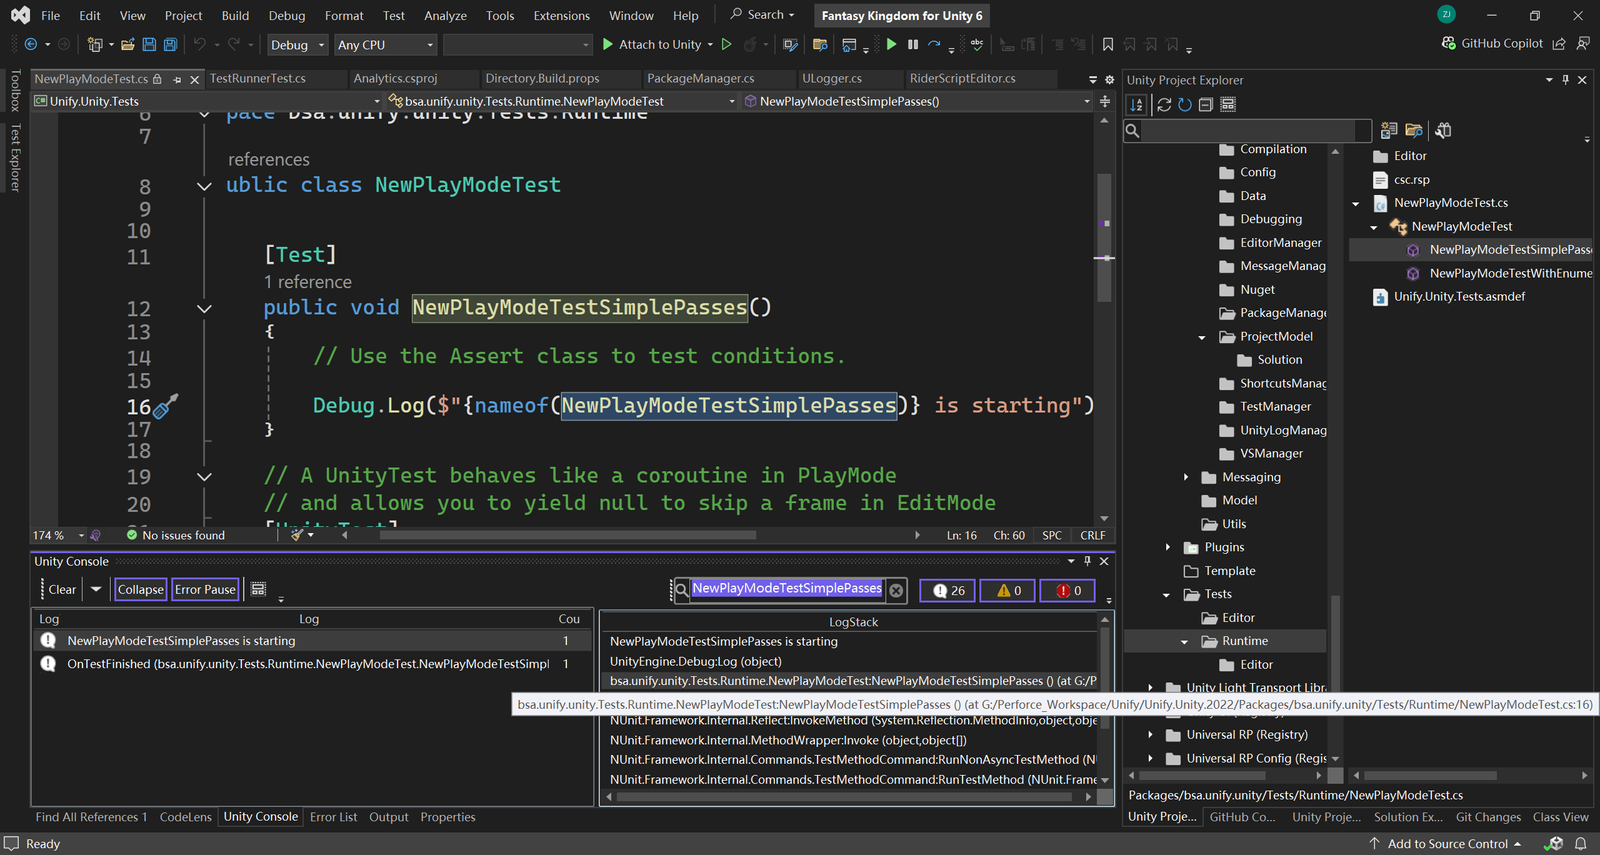Click the pause icon in the toolbar
1600x855 pixels.
click(913, 45)
